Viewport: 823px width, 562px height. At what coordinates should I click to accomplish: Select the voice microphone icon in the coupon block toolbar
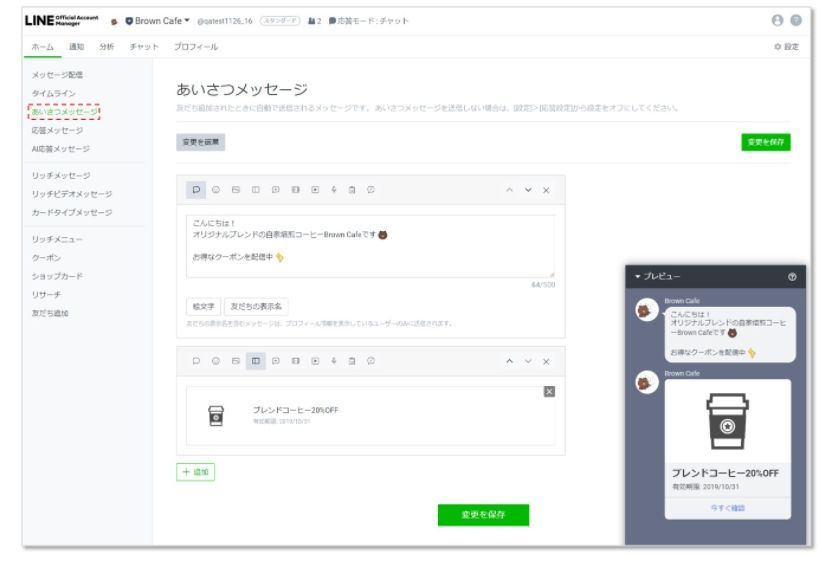tap(334, 361)
